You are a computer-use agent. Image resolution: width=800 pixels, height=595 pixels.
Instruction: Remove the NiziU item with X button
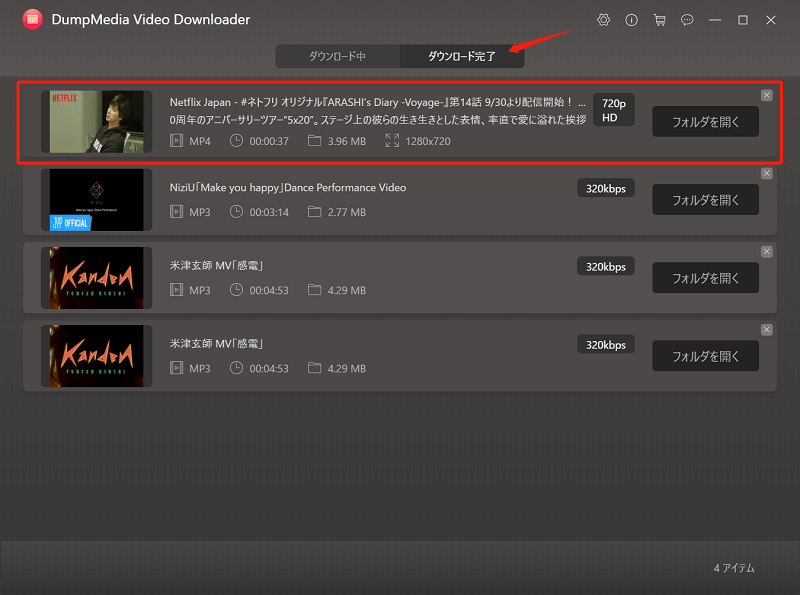tap(766, 173)
